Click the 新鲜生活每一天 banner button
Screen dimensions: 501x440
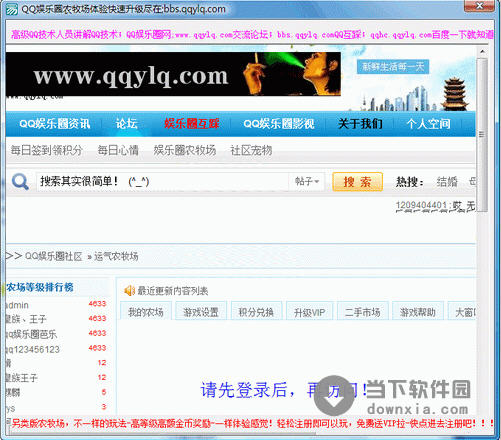point(393,67)
